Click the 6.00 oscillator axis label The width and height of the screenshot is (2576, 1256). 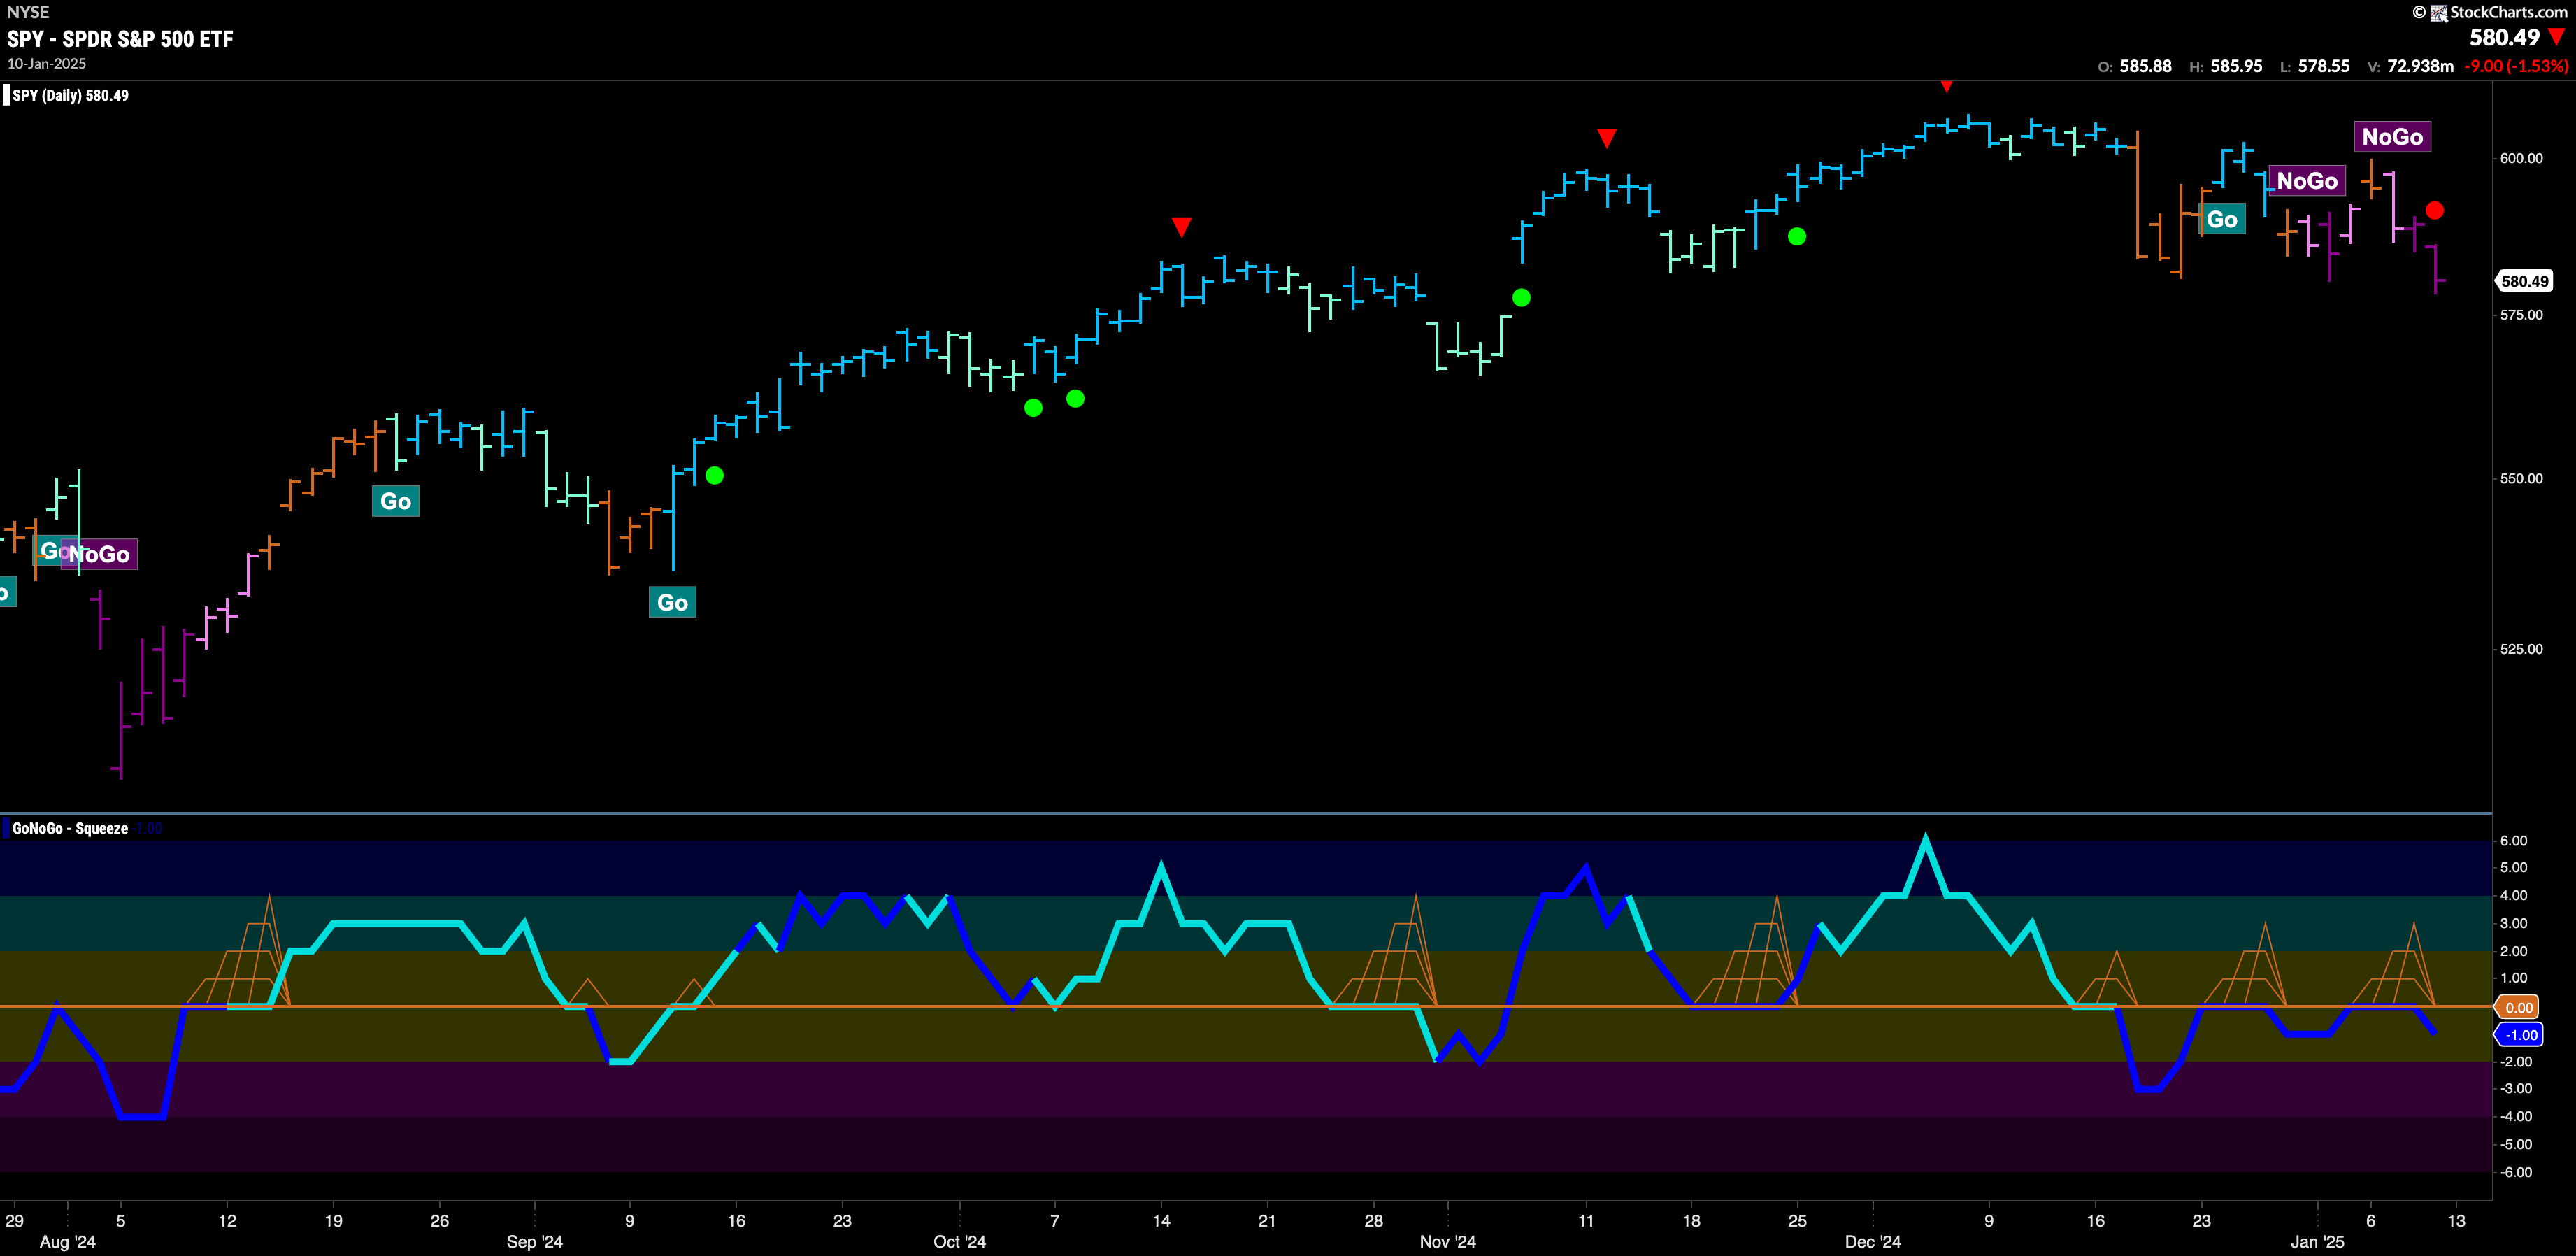tap(2513, 840)
